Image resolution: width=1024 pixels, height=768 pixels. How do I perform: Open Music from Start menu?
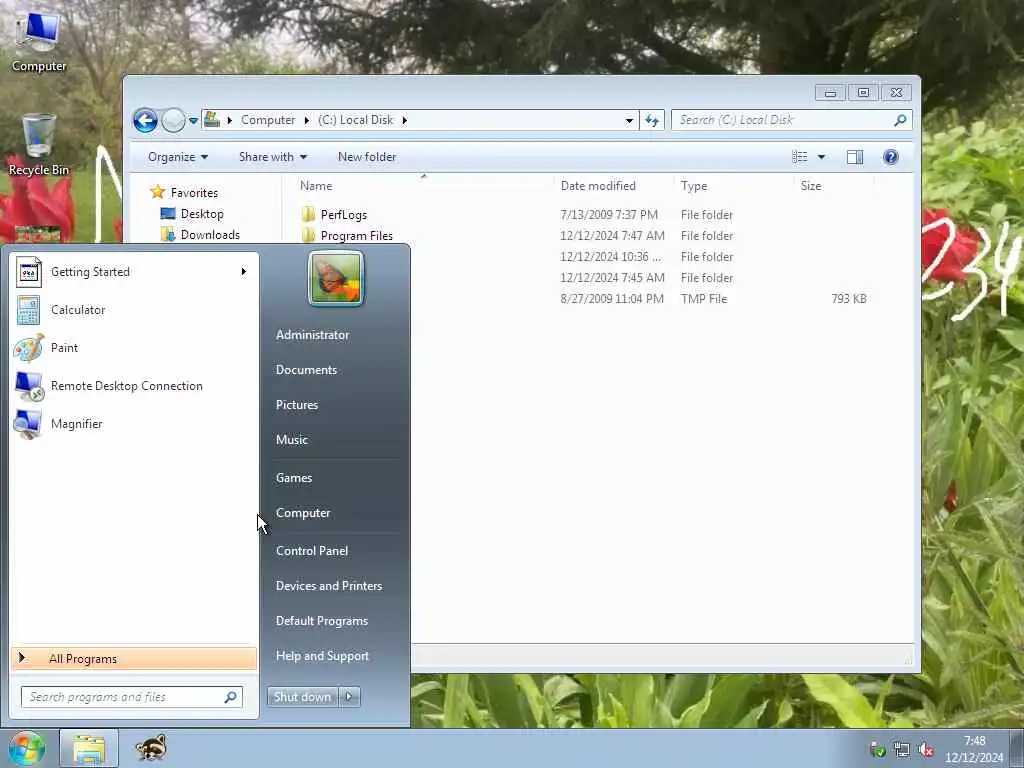(291, 440)
